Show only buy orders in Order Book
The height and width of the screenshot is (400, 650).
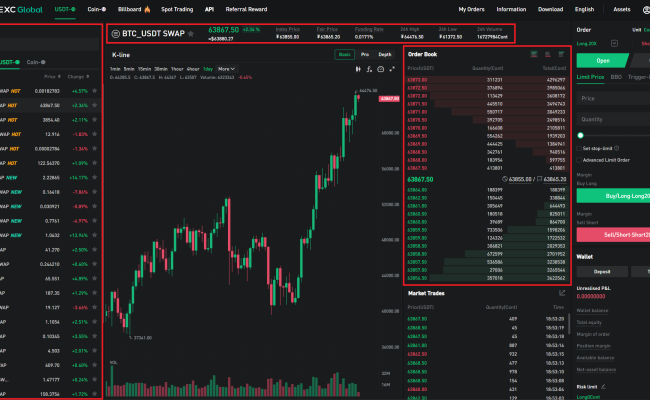(x=559, y=53)
